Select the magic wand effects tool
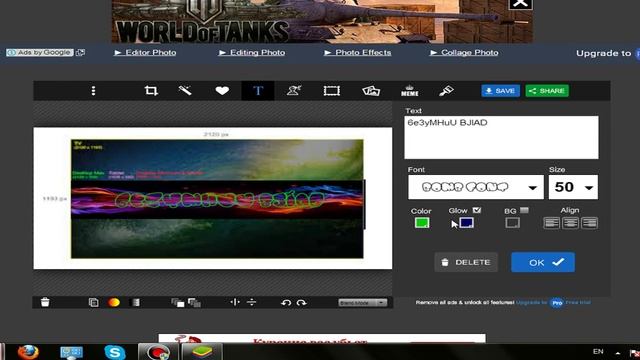This screenshot has width=640, height=360. coord(185,90)
